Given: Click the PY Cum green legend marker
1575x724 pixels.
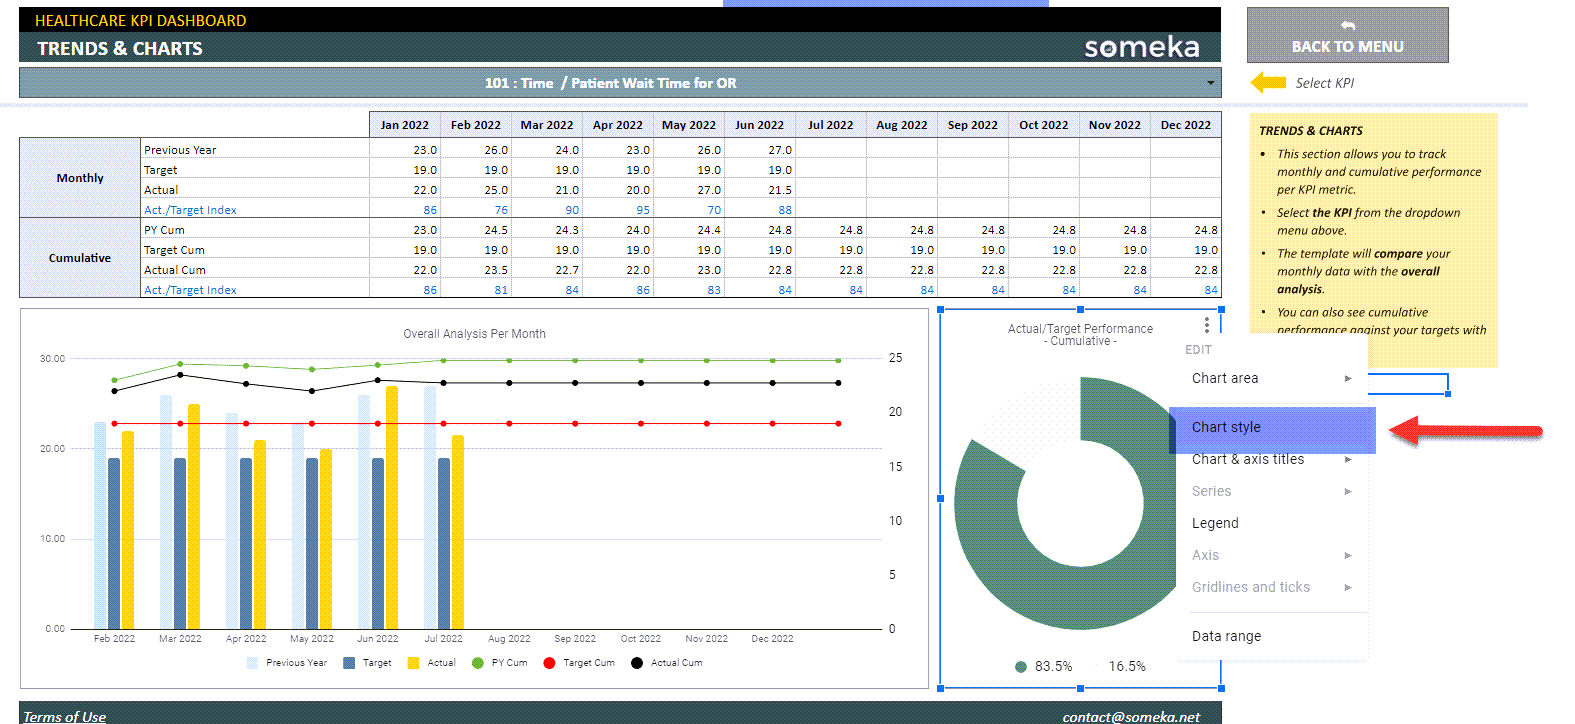Looking at the screenshot, I should click(478, 663).
